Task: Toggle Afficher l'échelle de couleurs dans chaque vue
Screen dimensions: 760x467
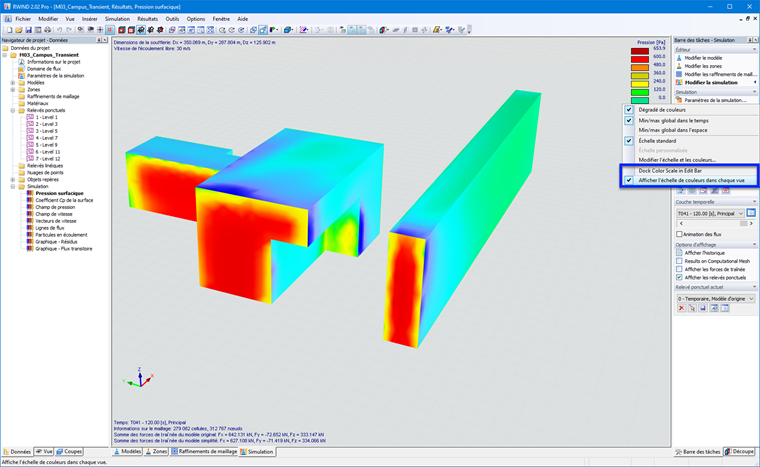Action: click(691, 180)
